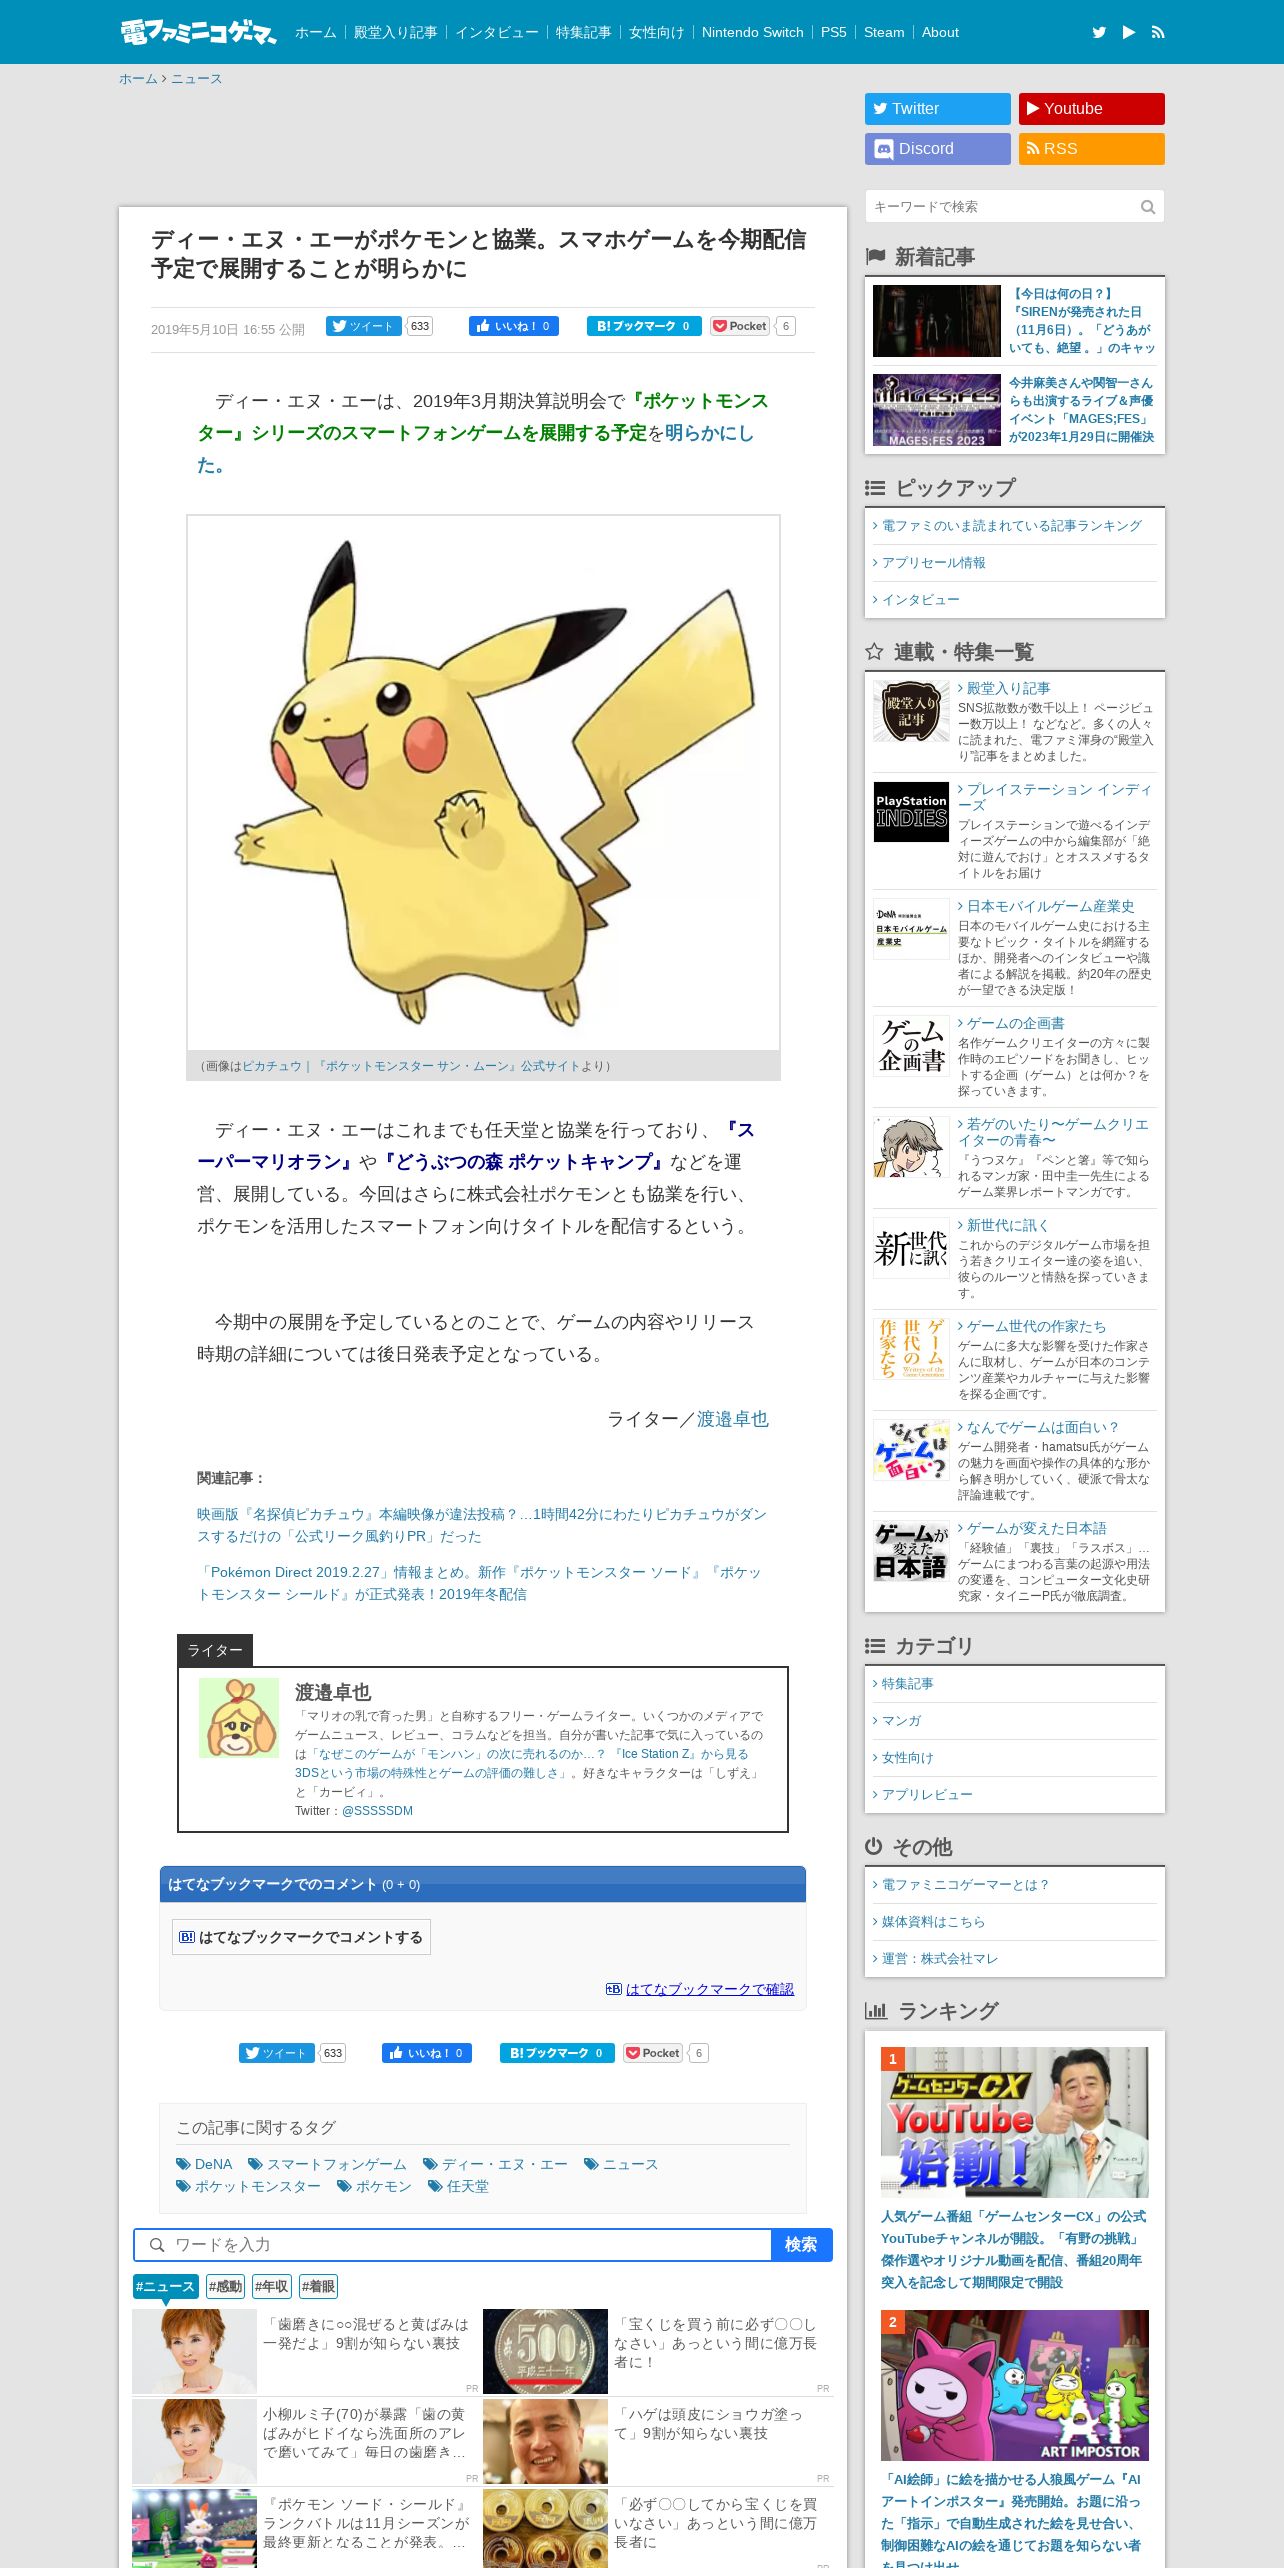Click the B!ブックマーク button under the title
Image resolution: width=1284 pixels, height=2568 pixels.
pyautogui.click(x=644, y=326)
